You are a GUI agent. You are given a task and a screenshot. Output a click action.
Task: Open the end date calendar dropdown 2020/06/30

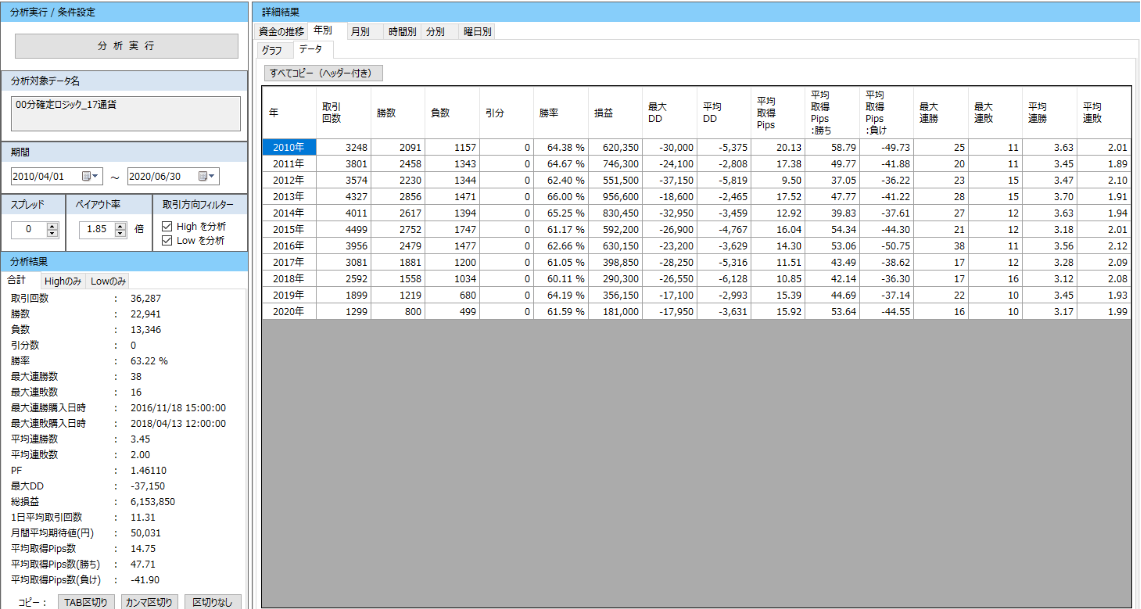coord(207,177)
